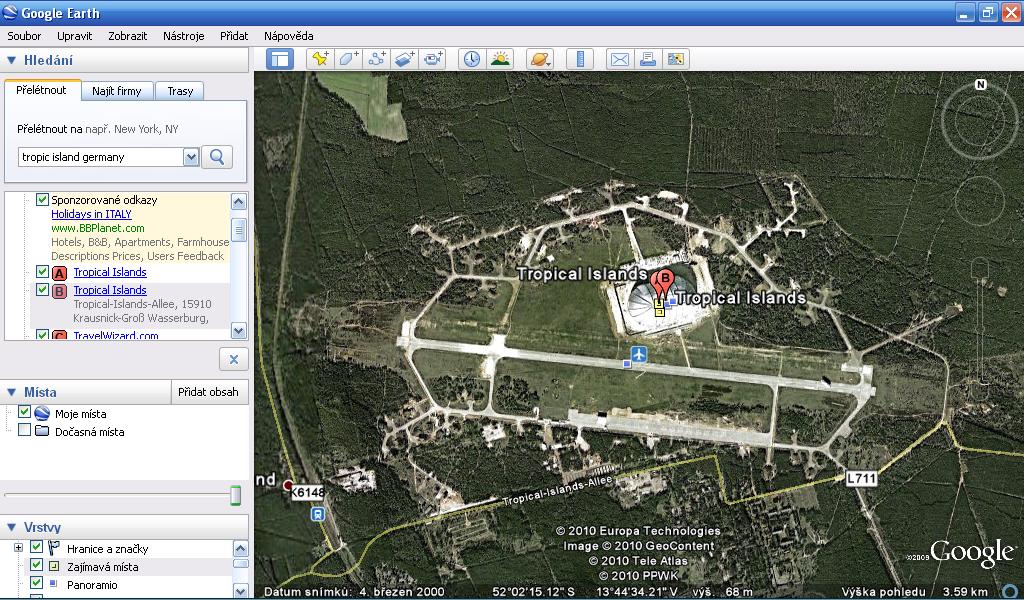Click the red A marker in results

[x=59, y=273]
